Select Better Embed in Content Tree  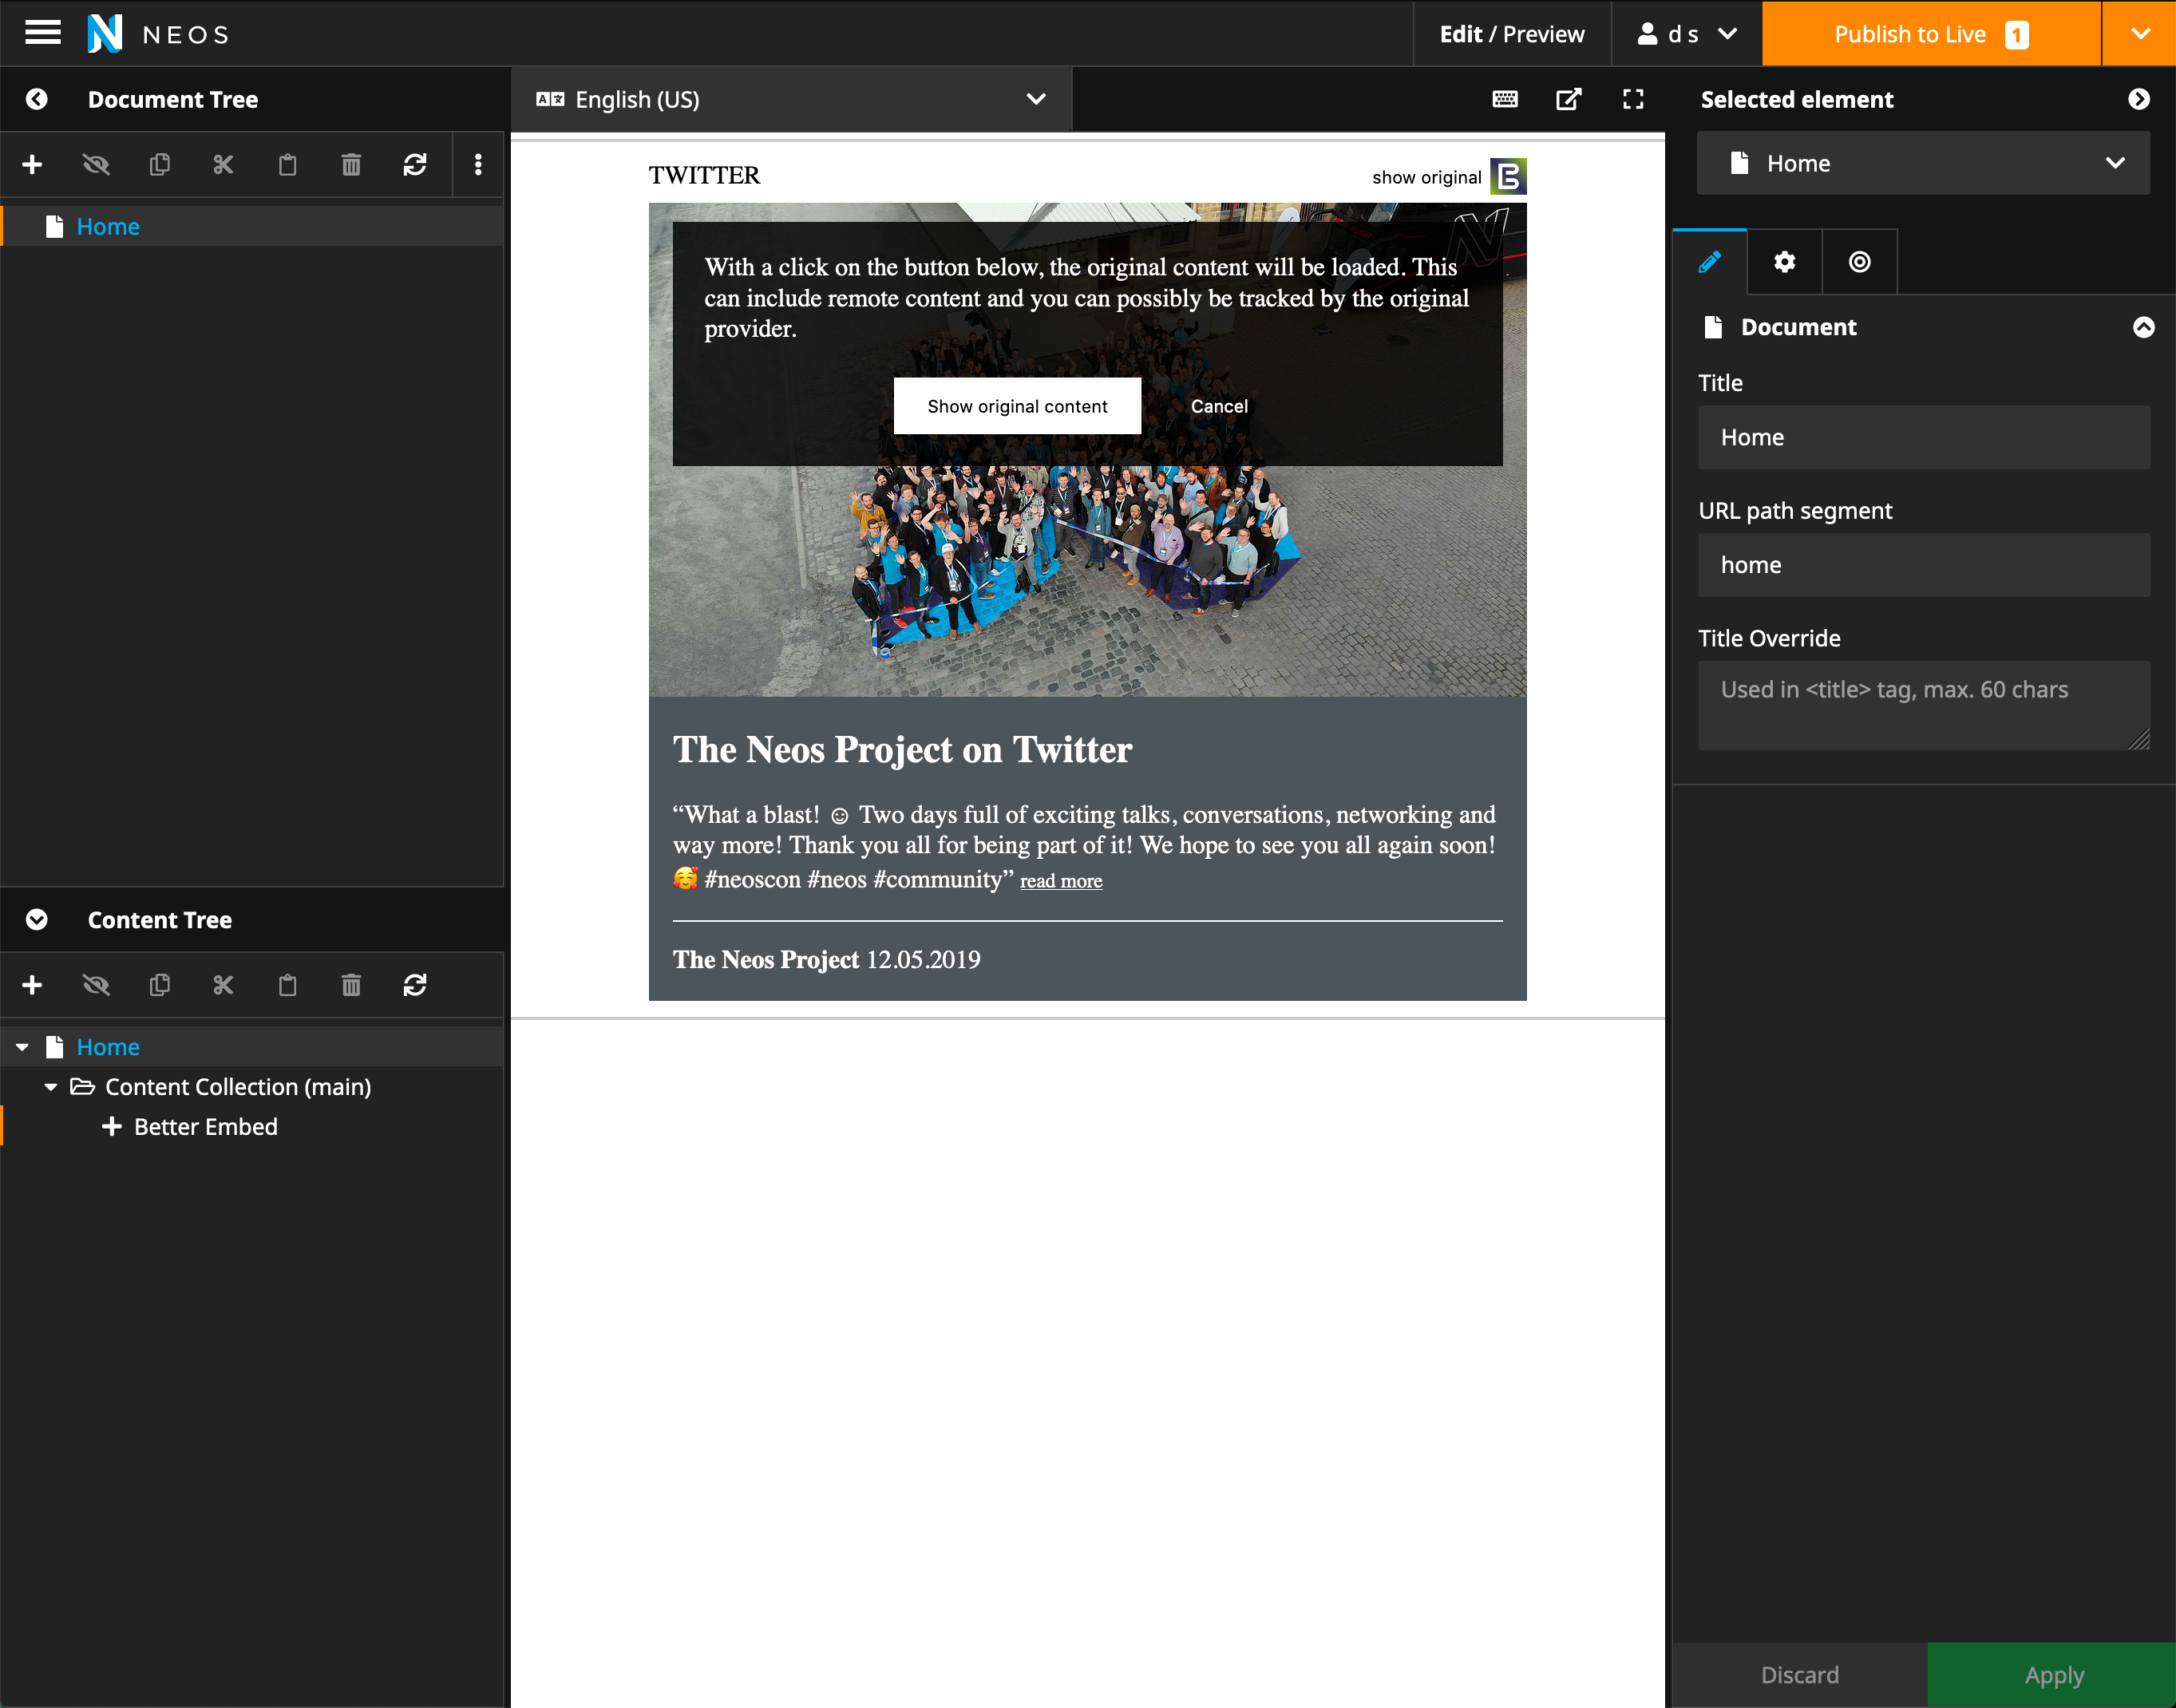click(205, 1127)
